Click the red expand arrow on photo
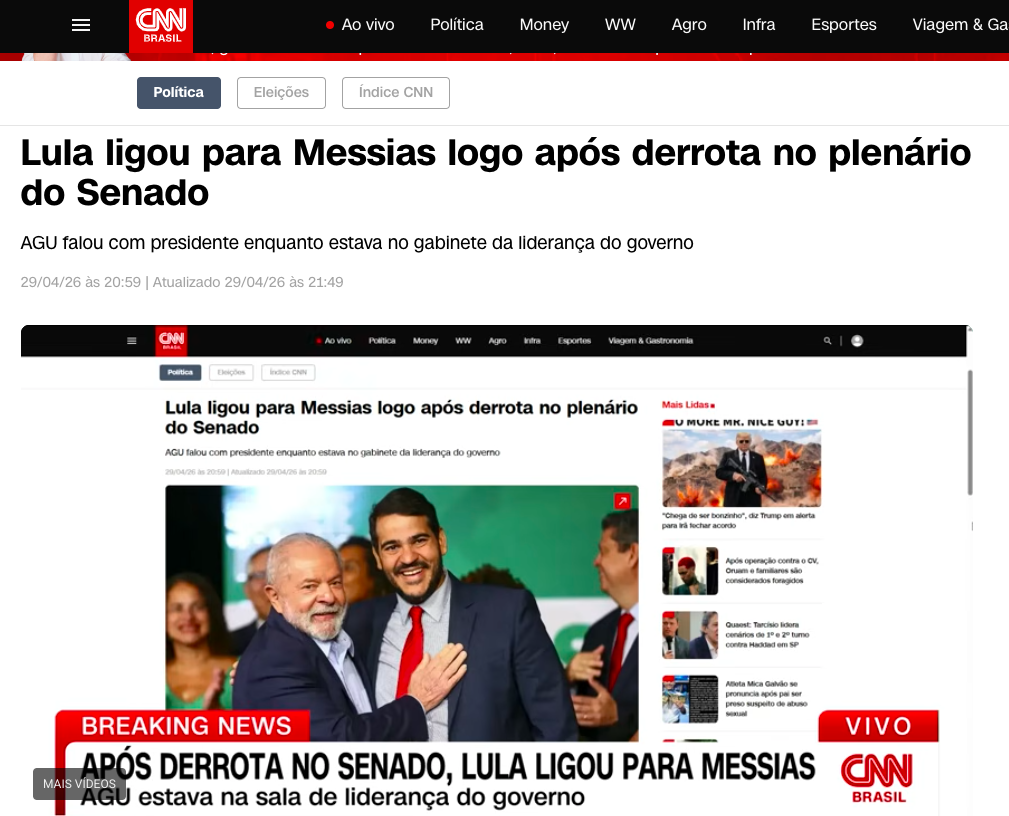The height and width of the screenshot is (816, 1009). 622,501
